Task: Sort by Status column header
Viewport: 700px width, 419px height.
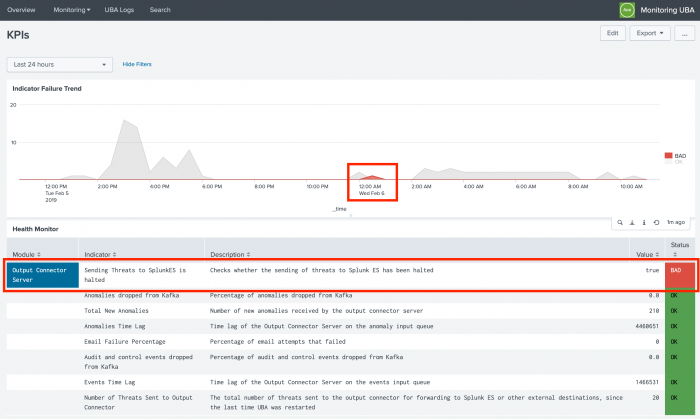Action: [679, 249]
